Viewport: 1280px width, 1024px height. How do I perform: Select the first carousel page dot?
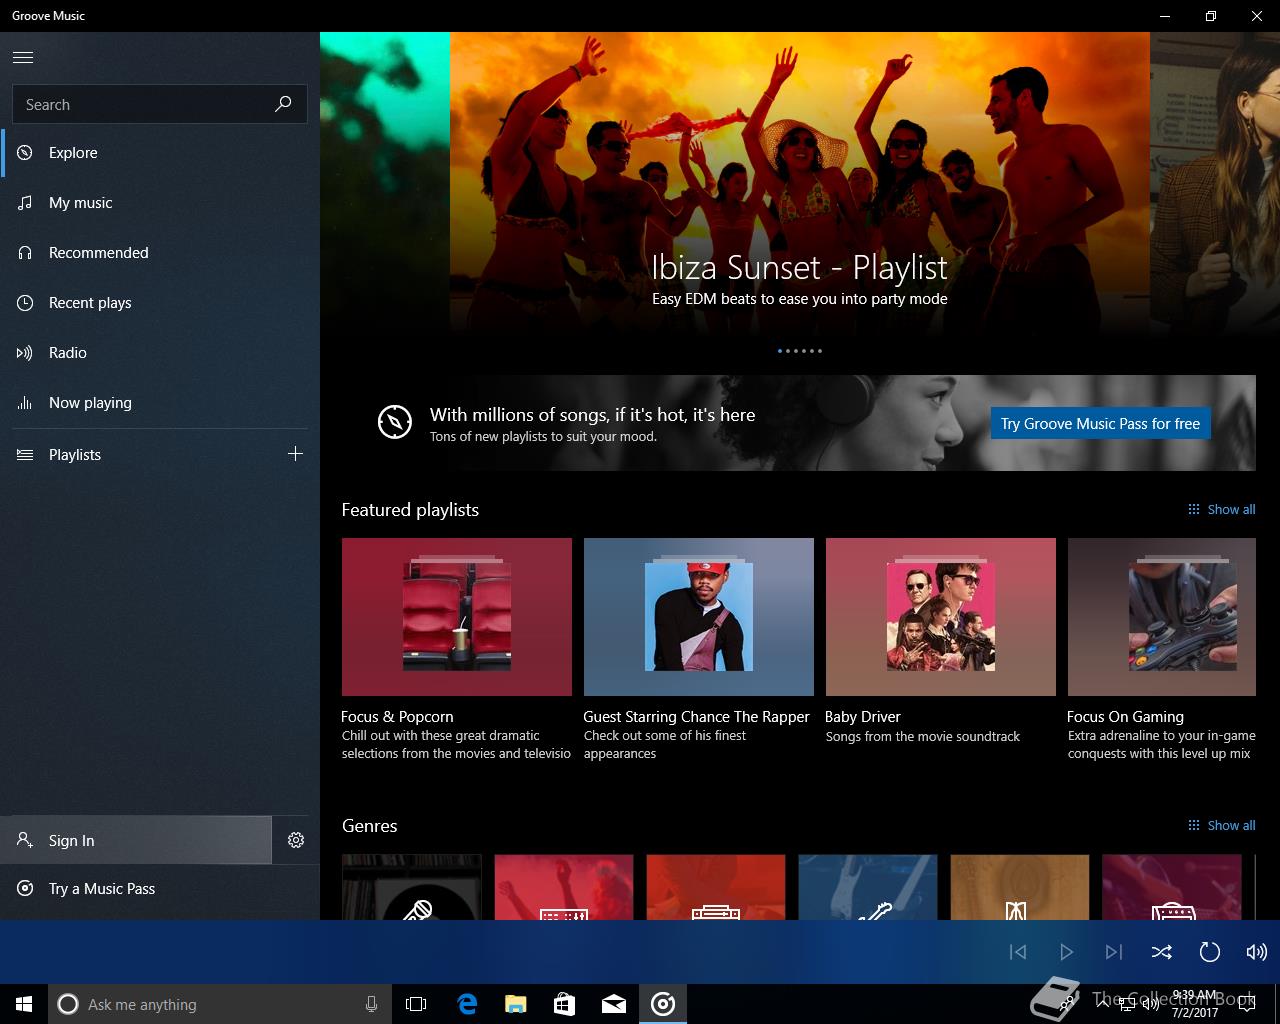point(780,351)
